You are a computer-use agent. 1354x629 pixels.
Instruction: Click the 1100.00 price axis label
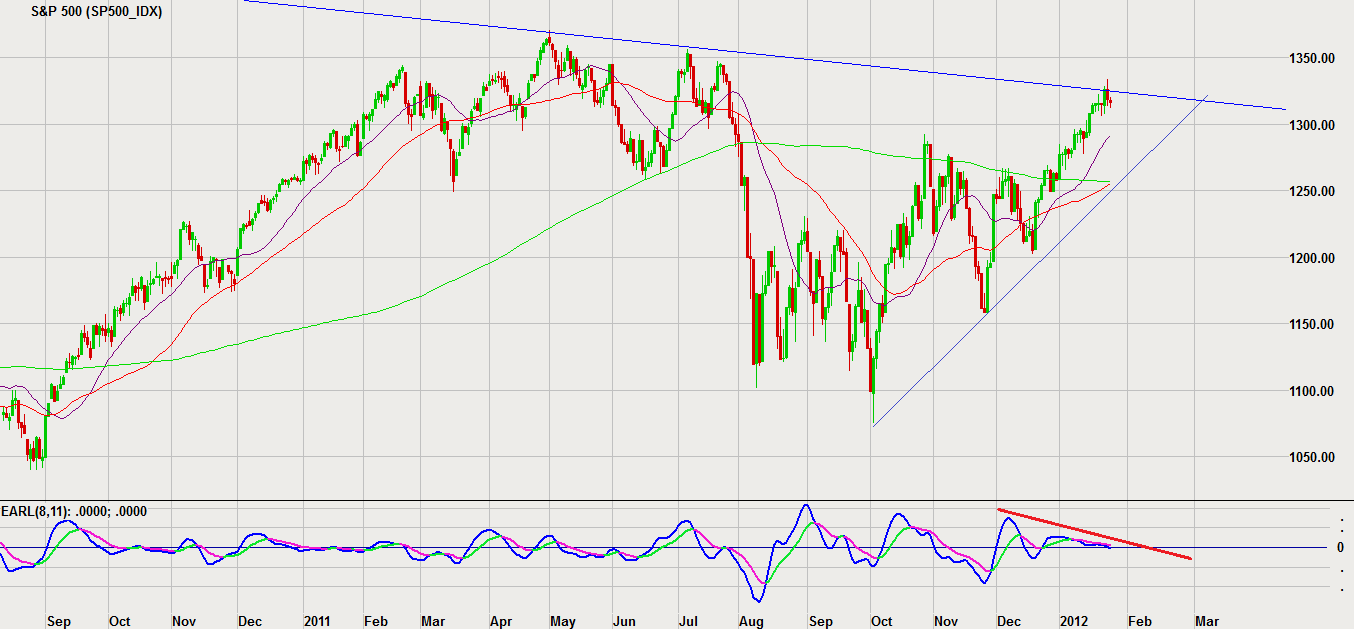[x=1311, y=391]
